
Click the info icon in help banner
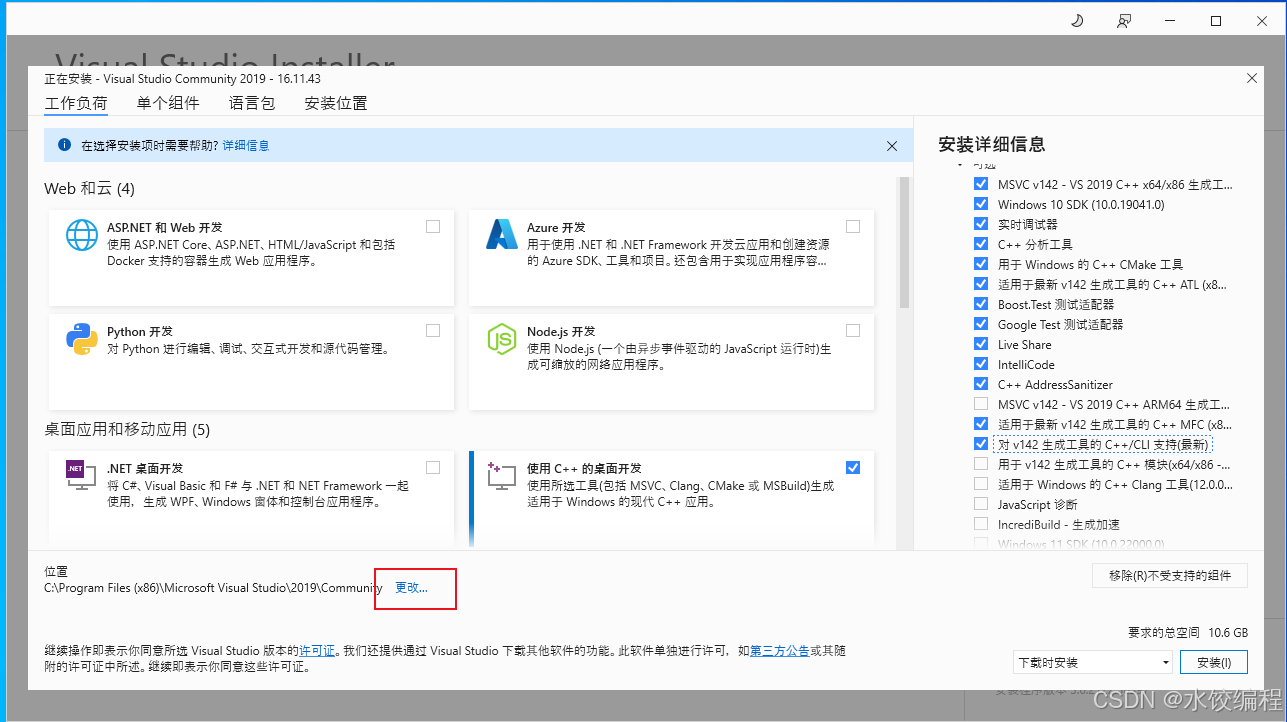coord(65,145)
